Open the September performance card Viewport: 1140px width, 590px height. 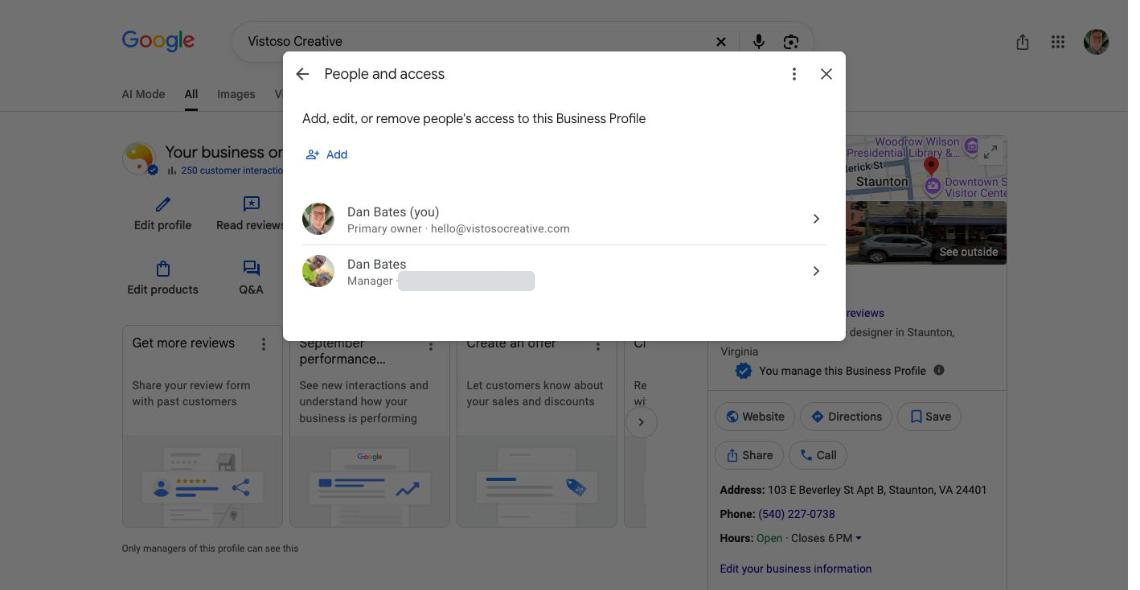pos(369,434)
